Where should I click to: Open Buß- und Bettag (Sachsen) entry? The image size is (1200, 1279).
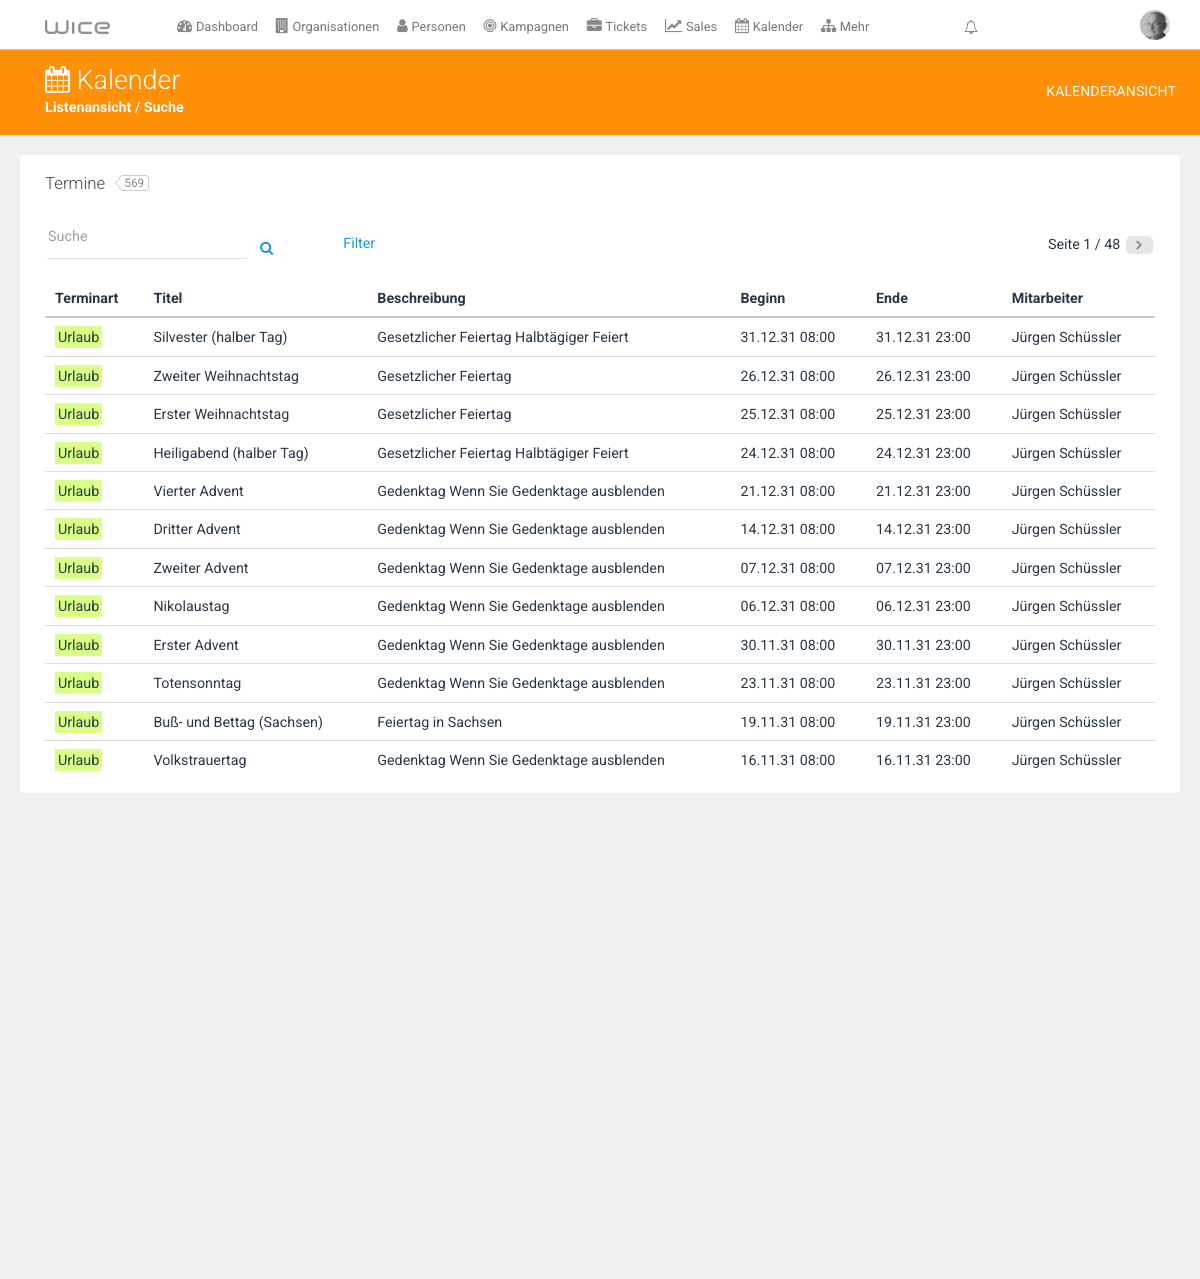238,722
